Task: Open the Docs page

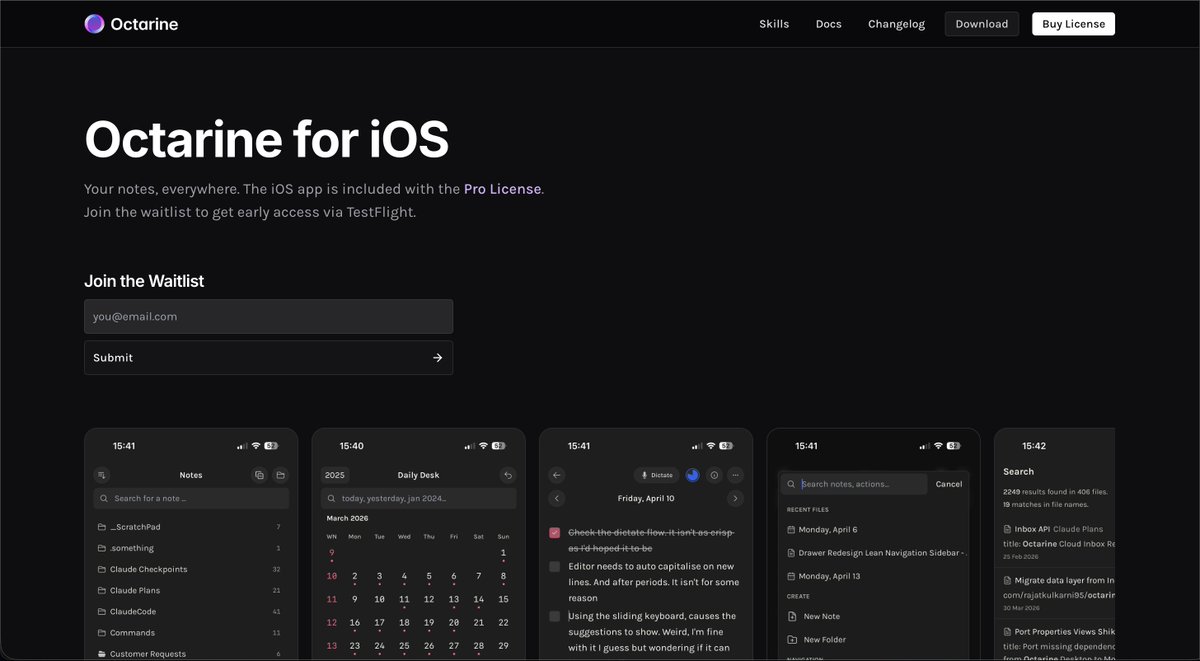Action: [828, 24]
